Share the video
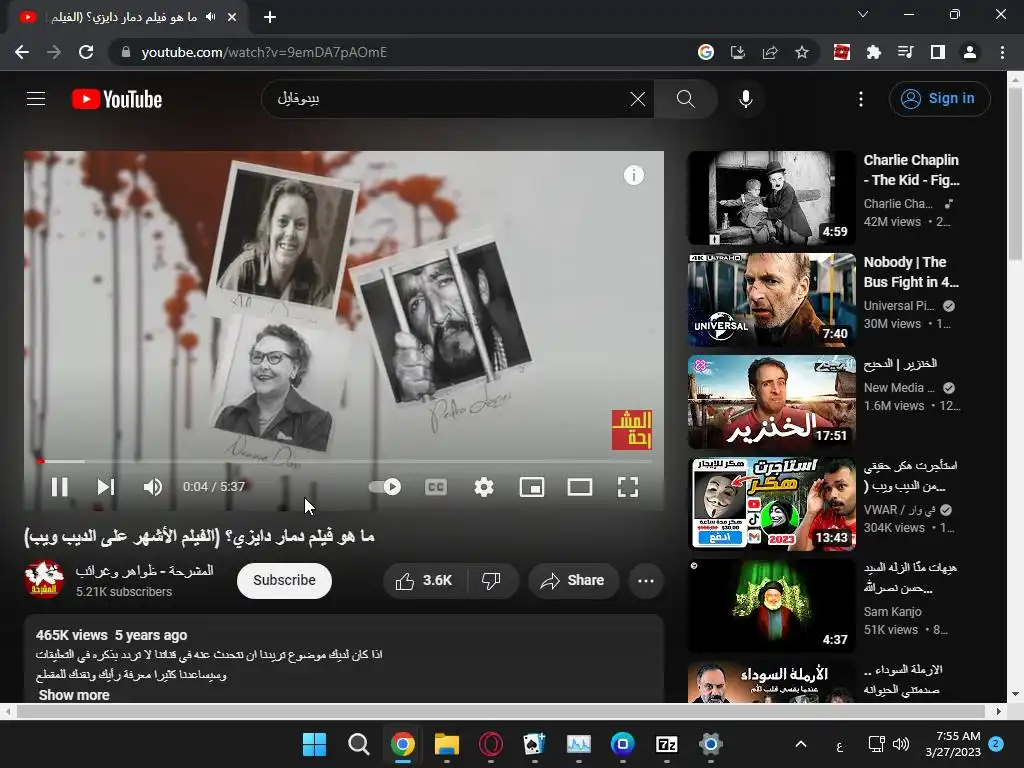This screenshot has width=1024, height=768. coord(573,580)
